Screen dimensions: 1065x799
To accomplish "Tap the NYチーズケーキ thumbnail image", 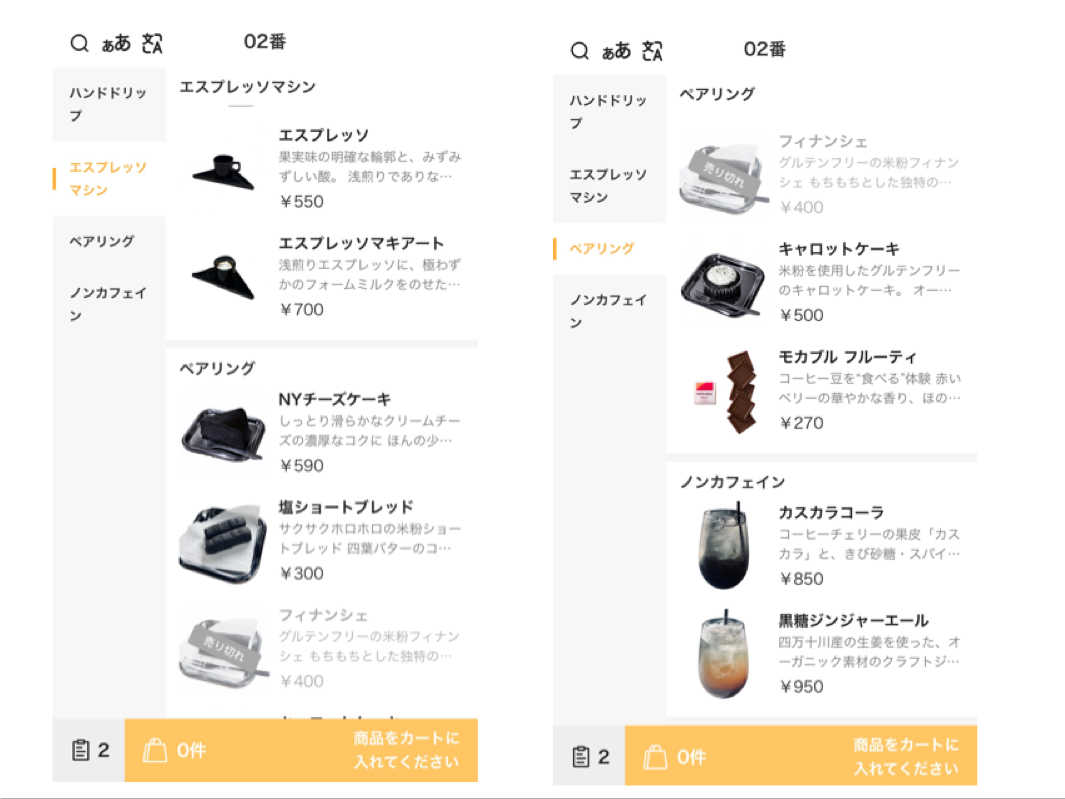I will pos(223,433).
